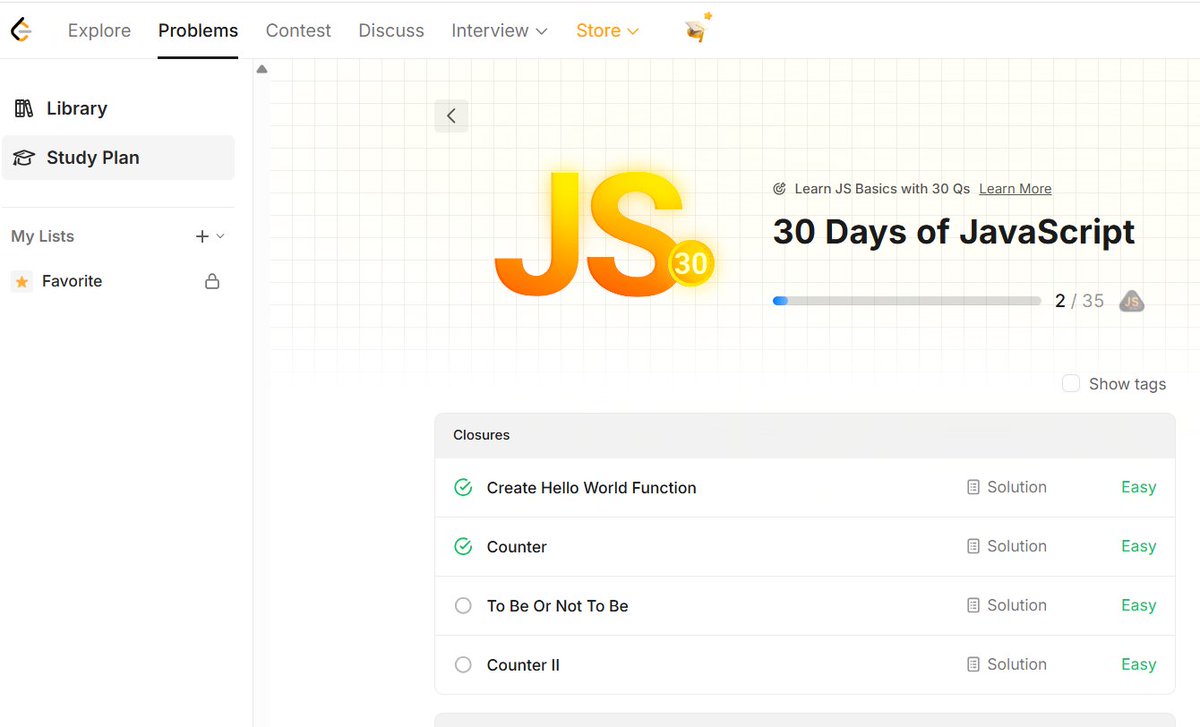
Task: Click the JS badge icon beside progress
Action: tap(1132, 300)
